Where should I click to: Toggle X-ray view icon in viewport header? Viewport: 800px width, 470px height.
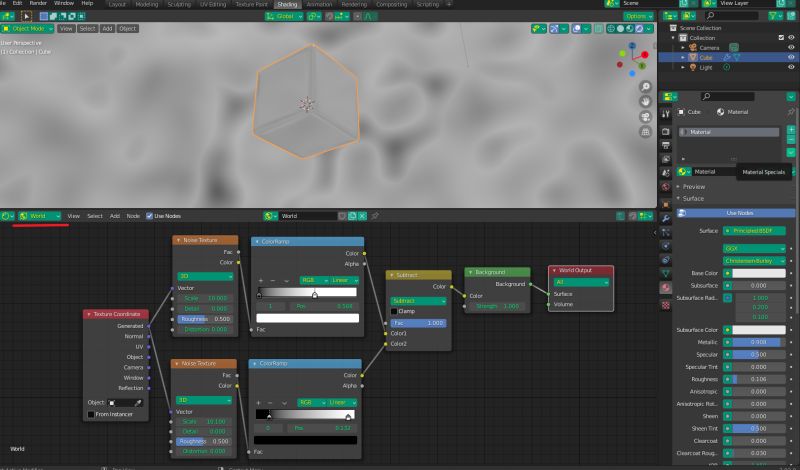[x=599, y=29]
